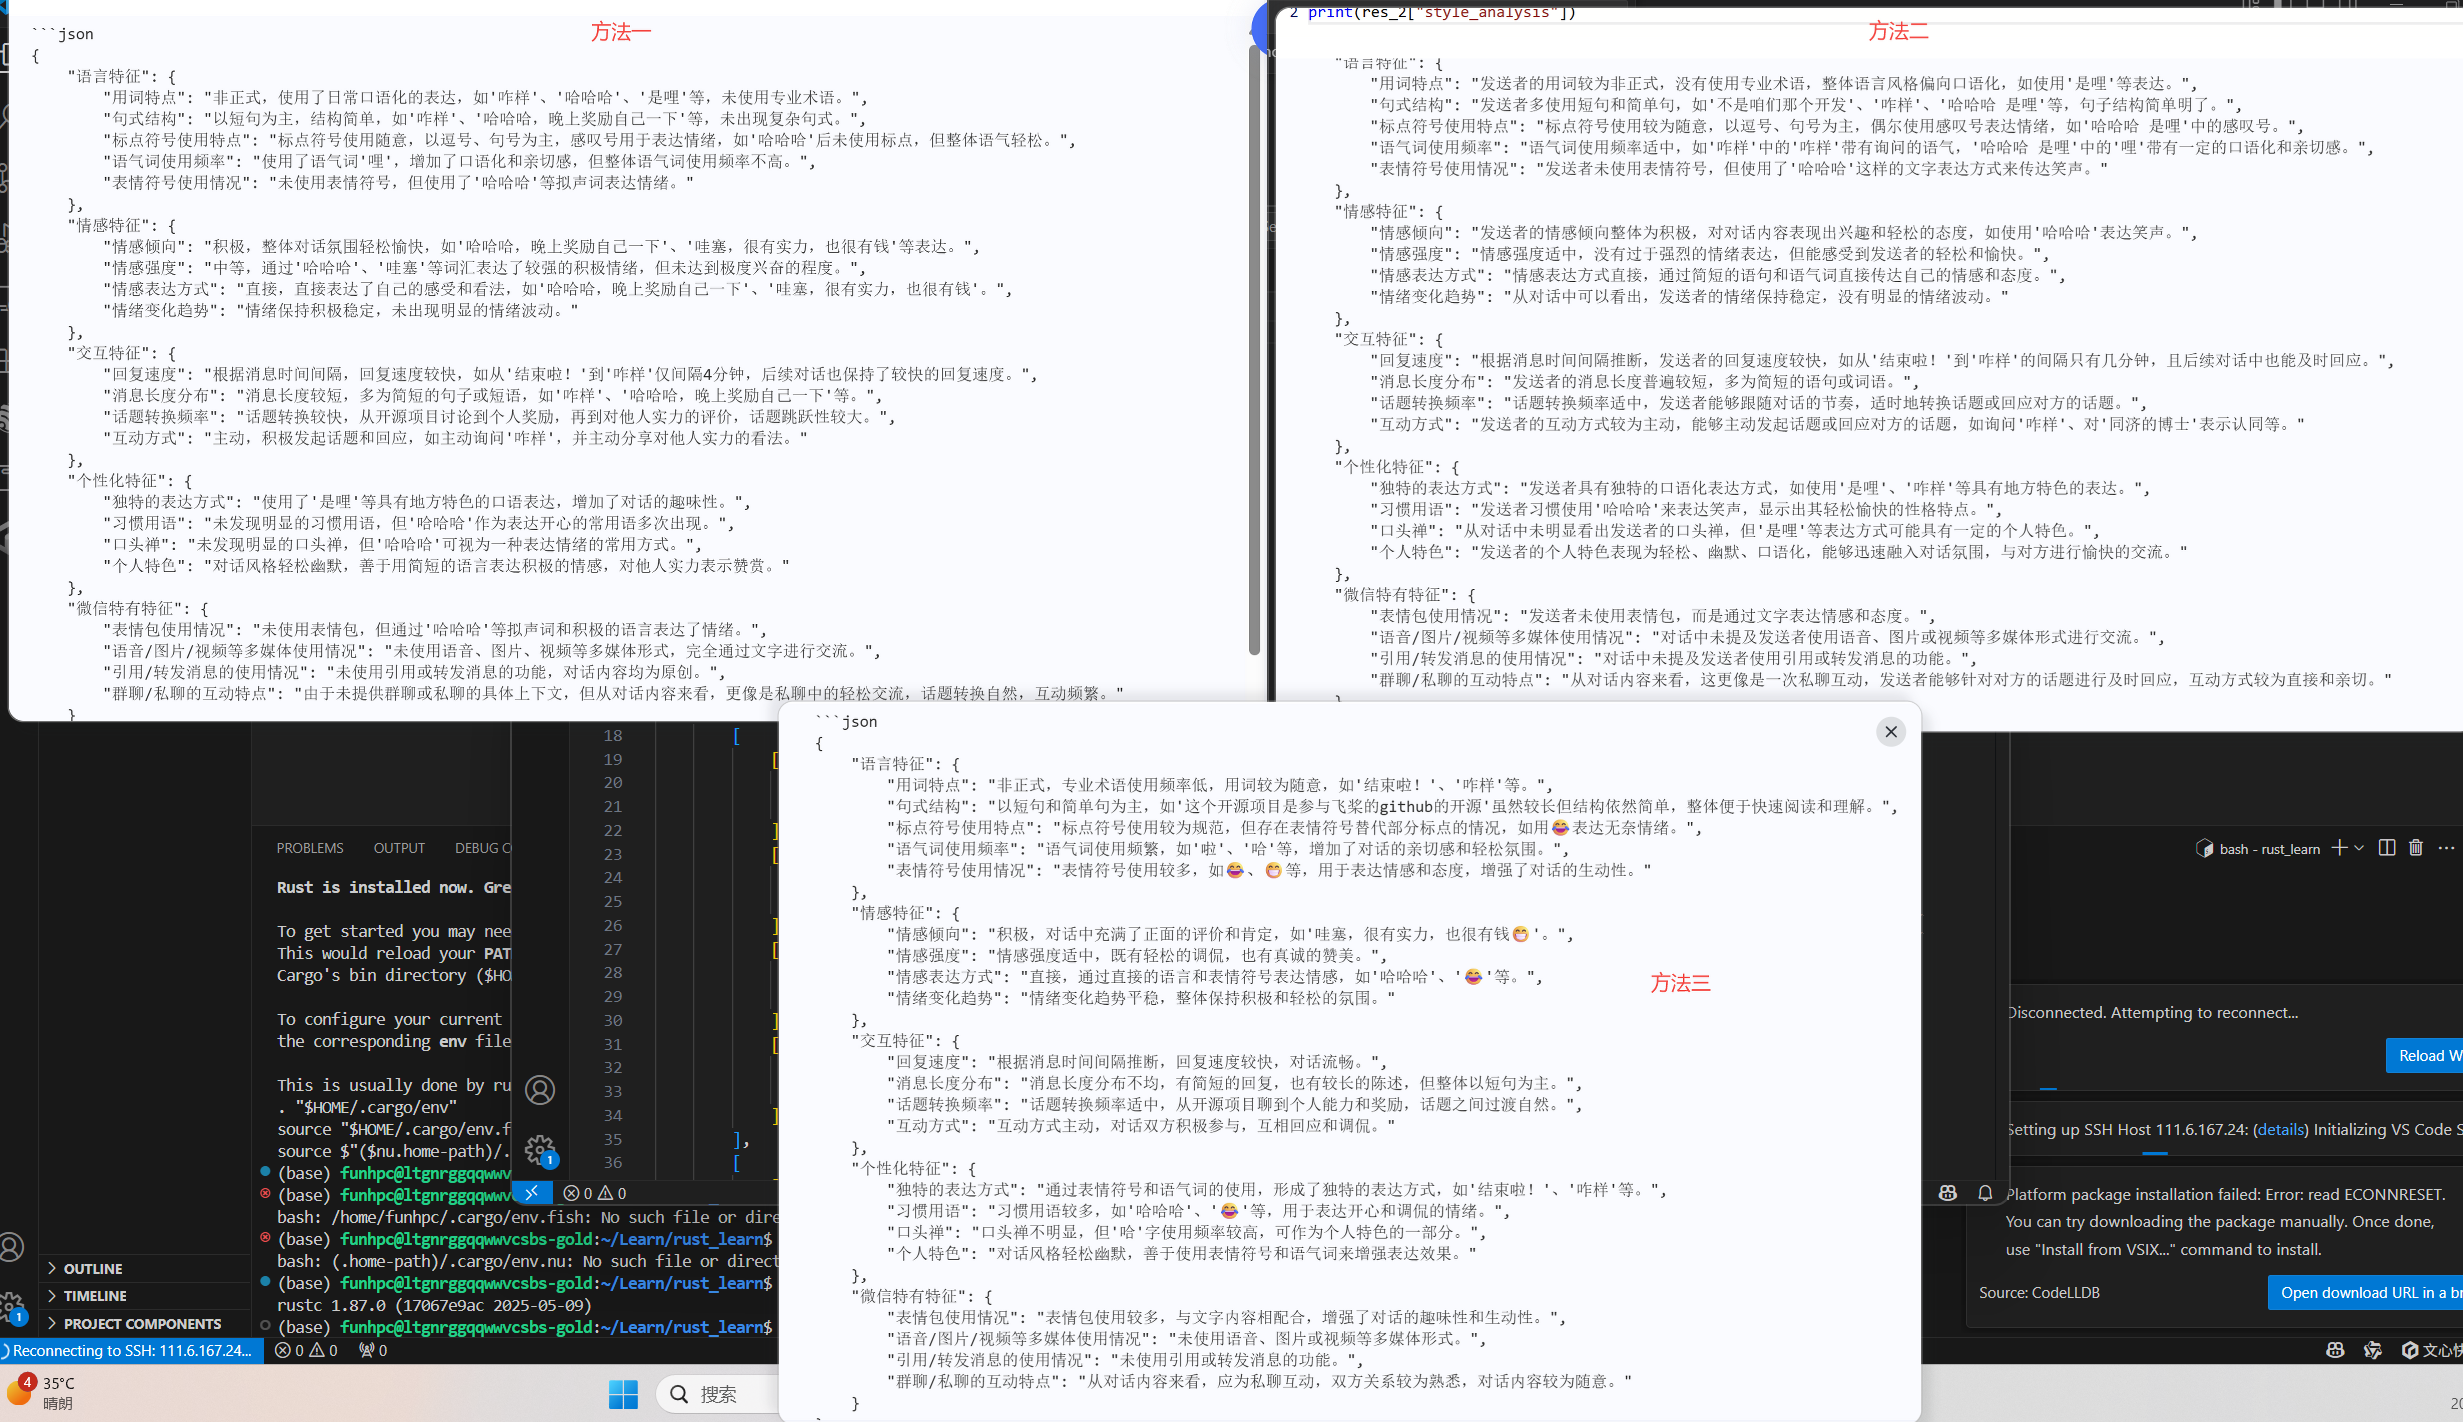
Task: Switch to the OUTPUT tab
Action: click(x=399, y=848)
